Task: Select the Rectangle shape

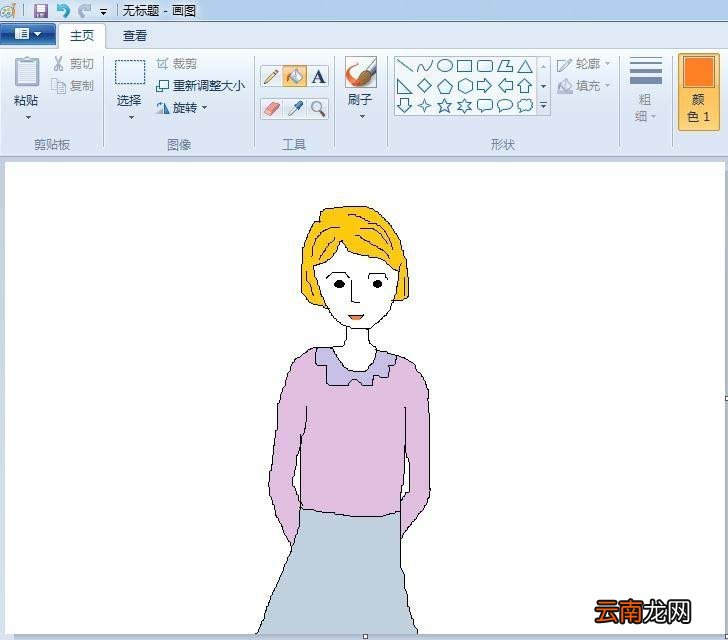Action: 465,65
